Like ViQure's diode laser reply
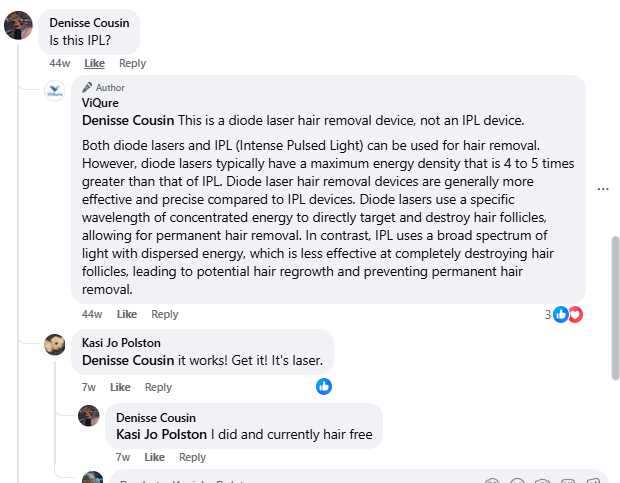This screenshot has height=483, width=620. tap(127, 314)
